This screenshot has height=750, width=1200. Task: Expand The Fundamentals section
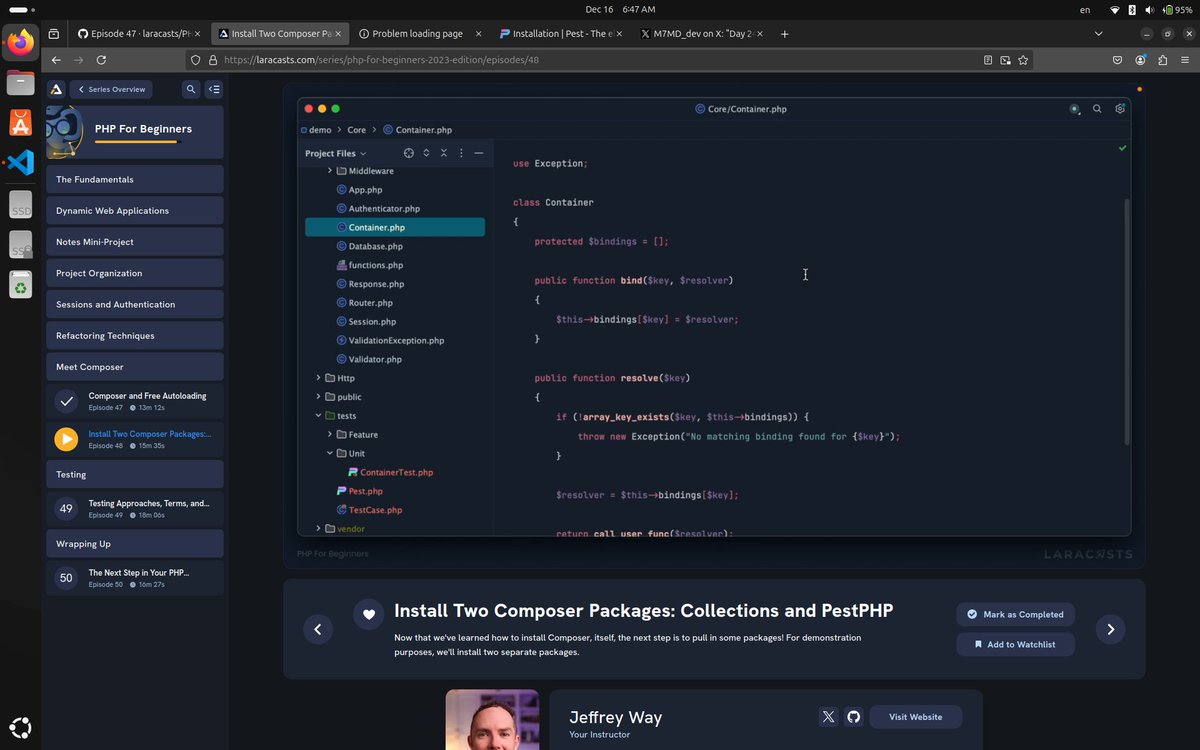point(135,180)
